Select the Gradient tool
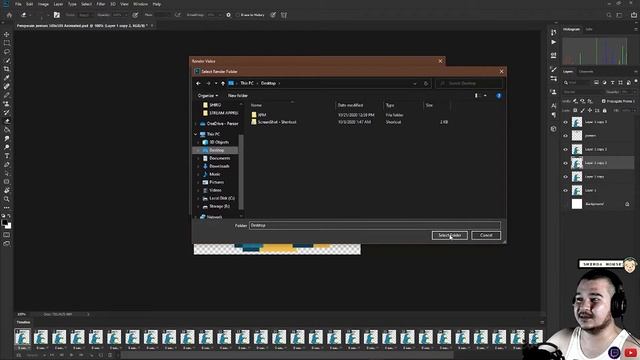This screenshot has width=640, height=360. (x=7, y=130)
